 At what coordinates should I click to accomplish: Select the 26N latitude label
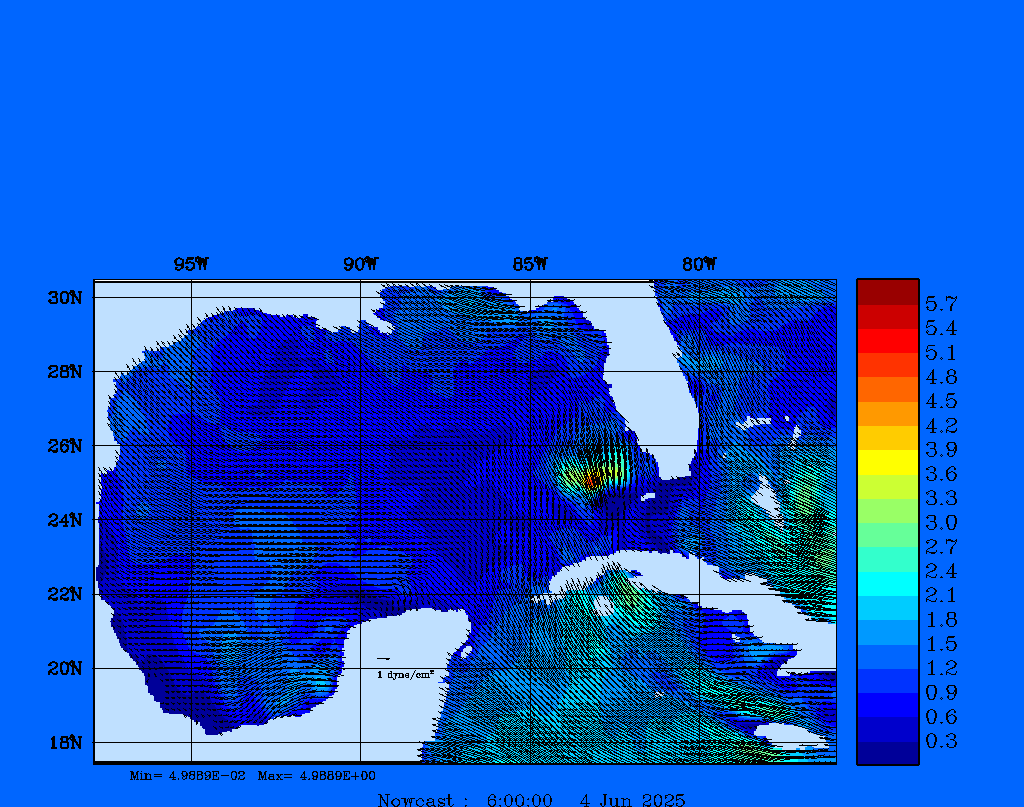click(x=64, y=446)
